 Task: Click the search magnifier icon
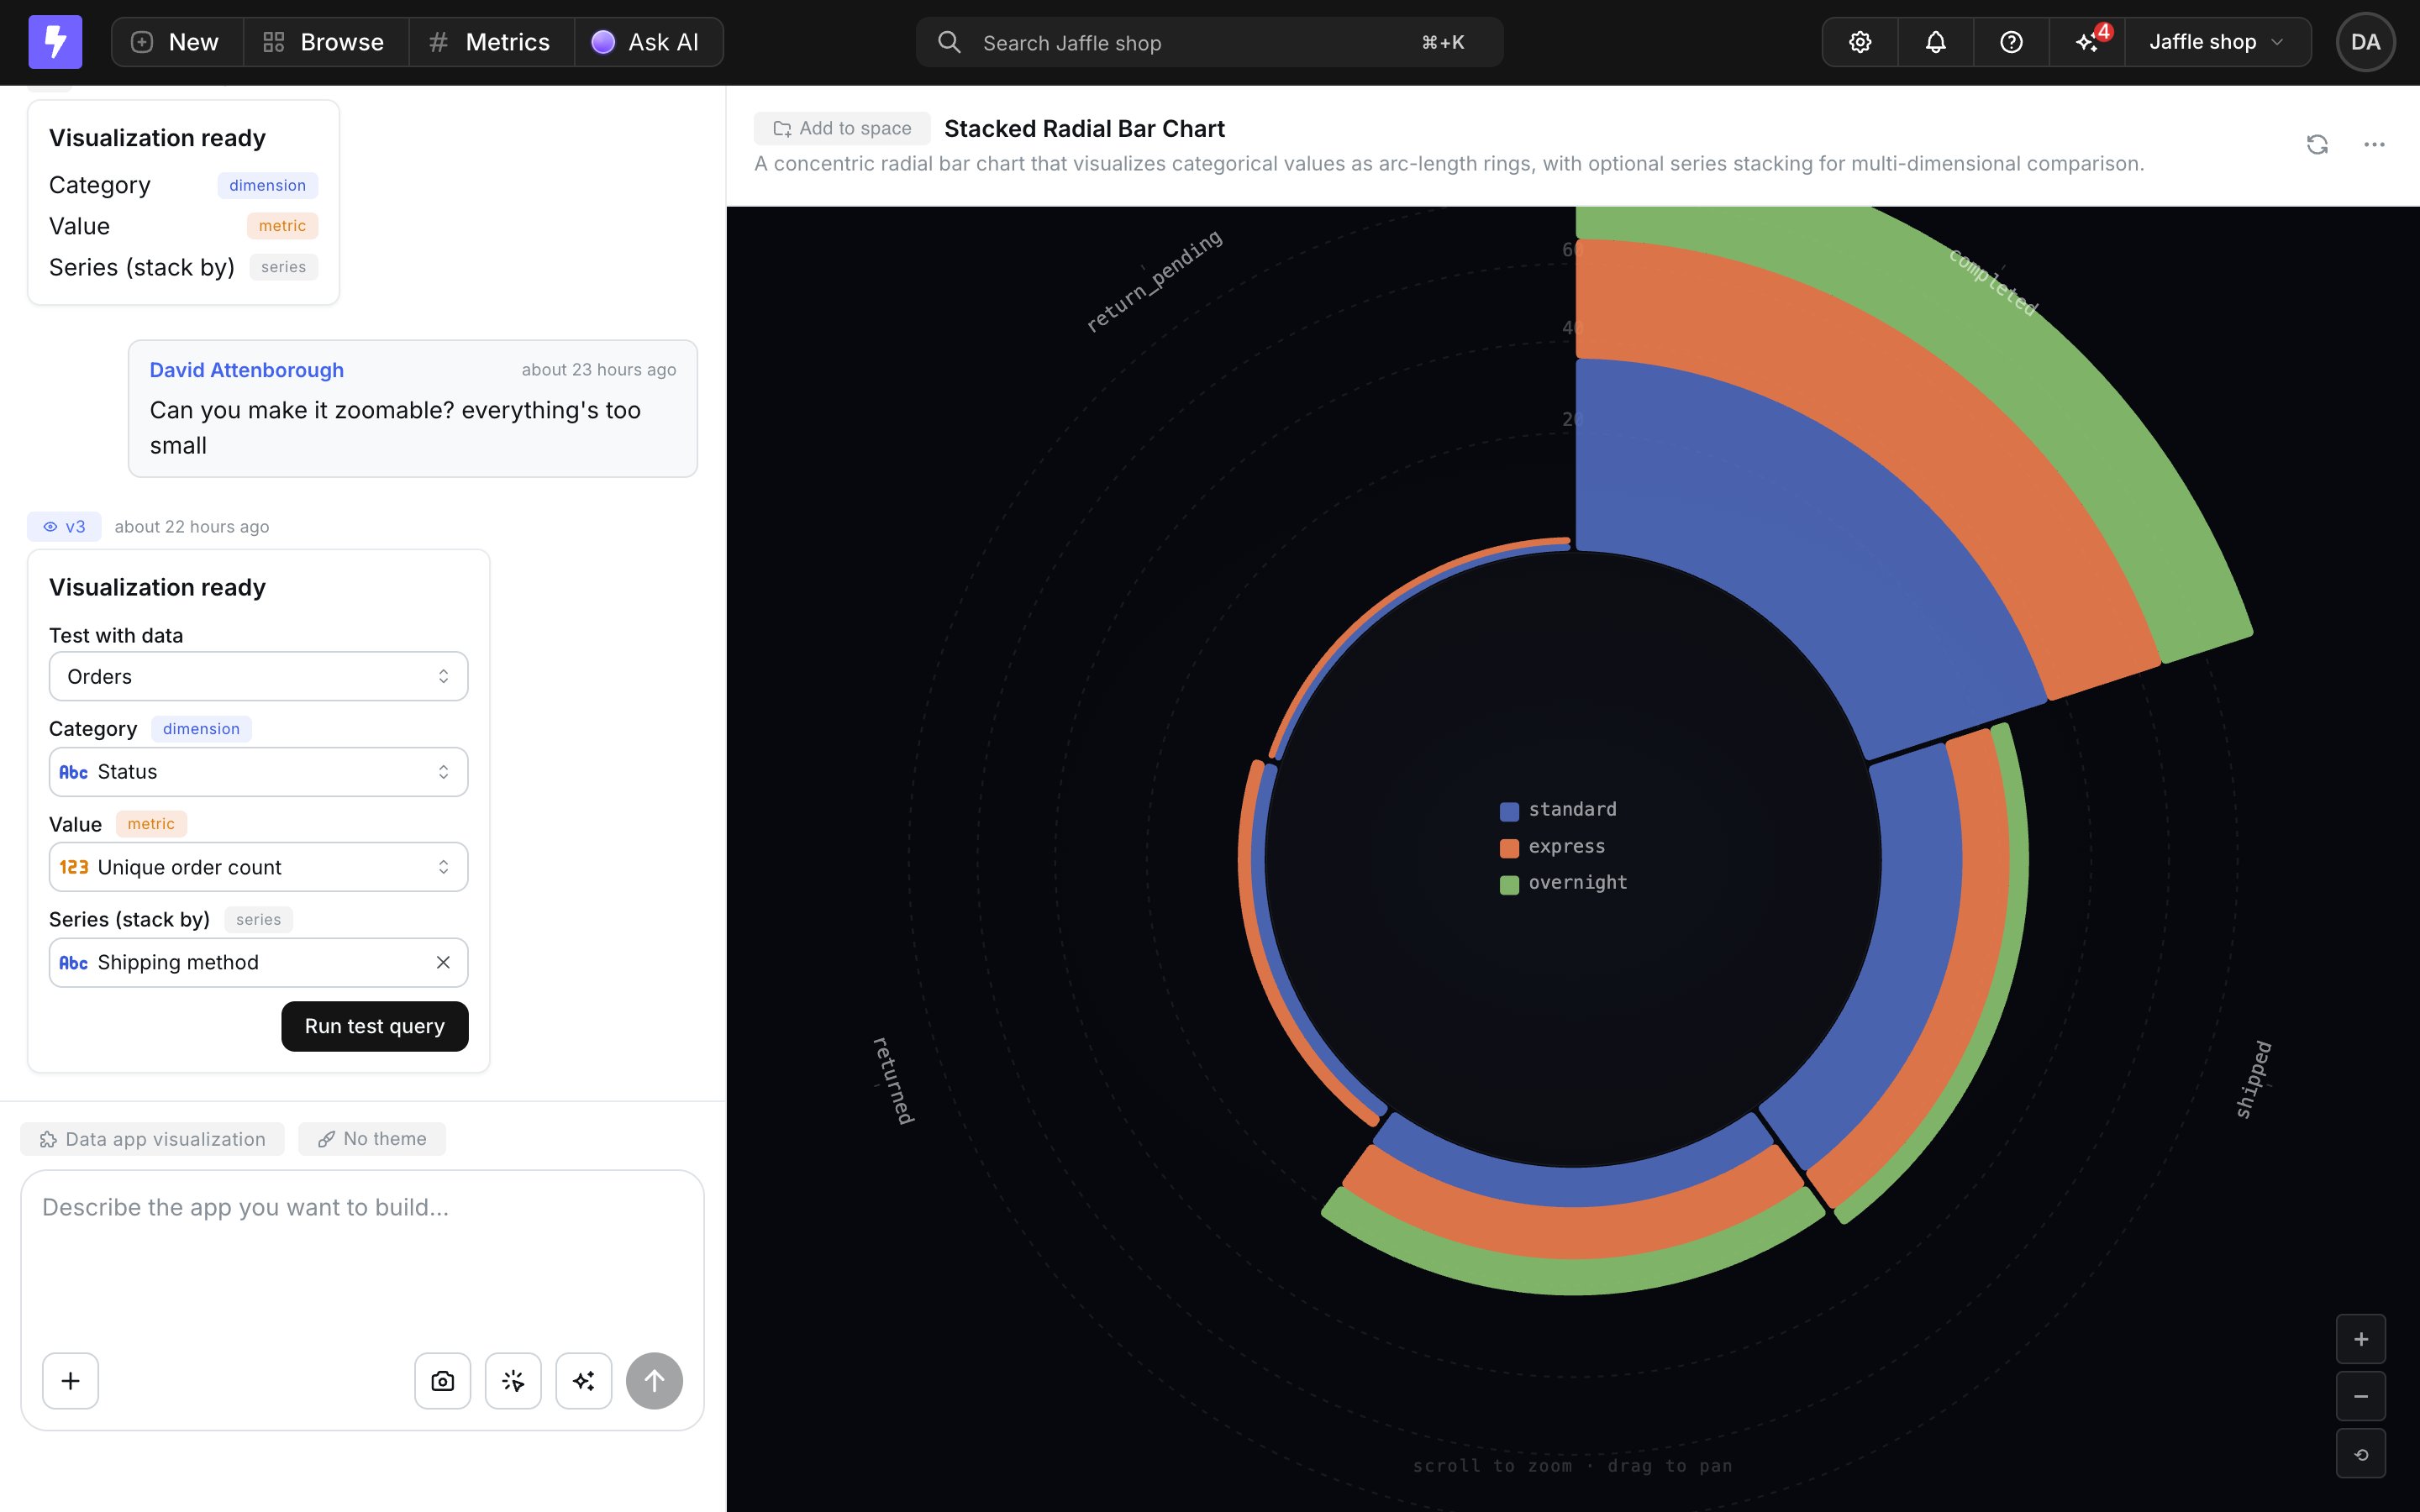pos(949,42)
